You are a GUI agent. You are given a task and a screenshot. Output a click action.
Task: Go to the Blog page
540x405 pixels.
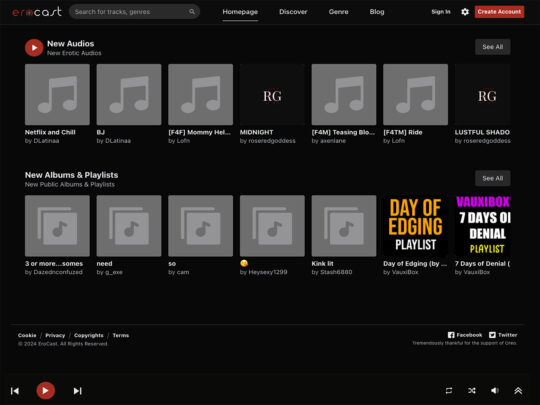click(377, 12)
